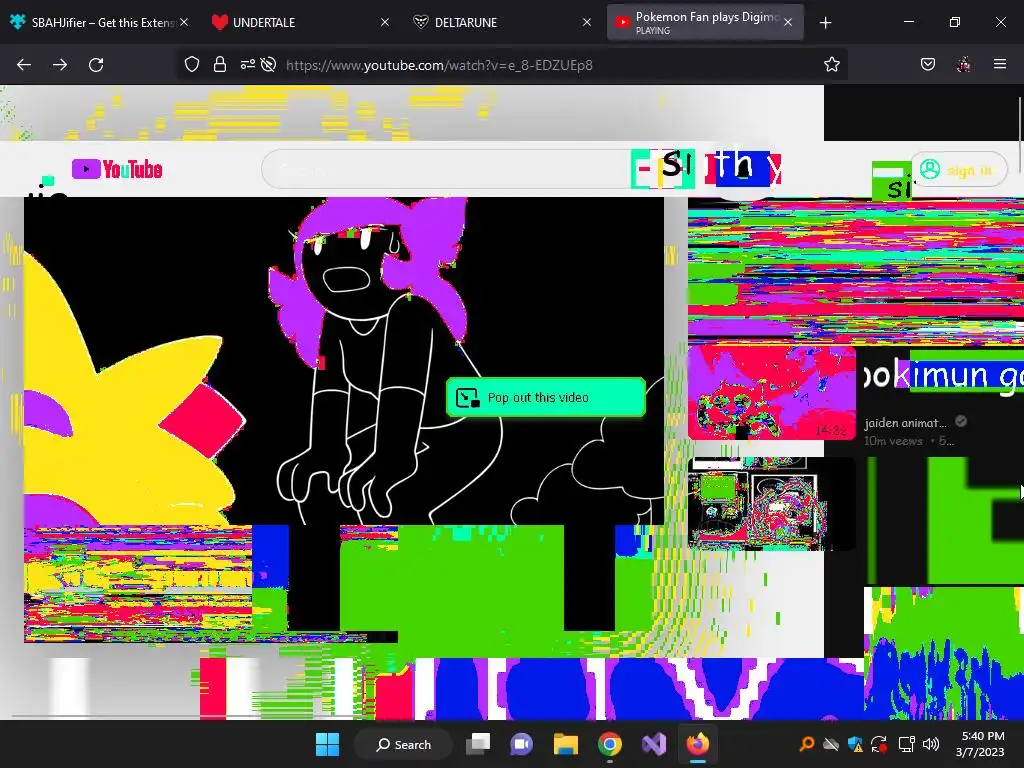The width and height of the screenshot is (1024, 768).
Task: Open File Explorer from the taskbar
Action: pyautogui.click(x=566, y=744)
